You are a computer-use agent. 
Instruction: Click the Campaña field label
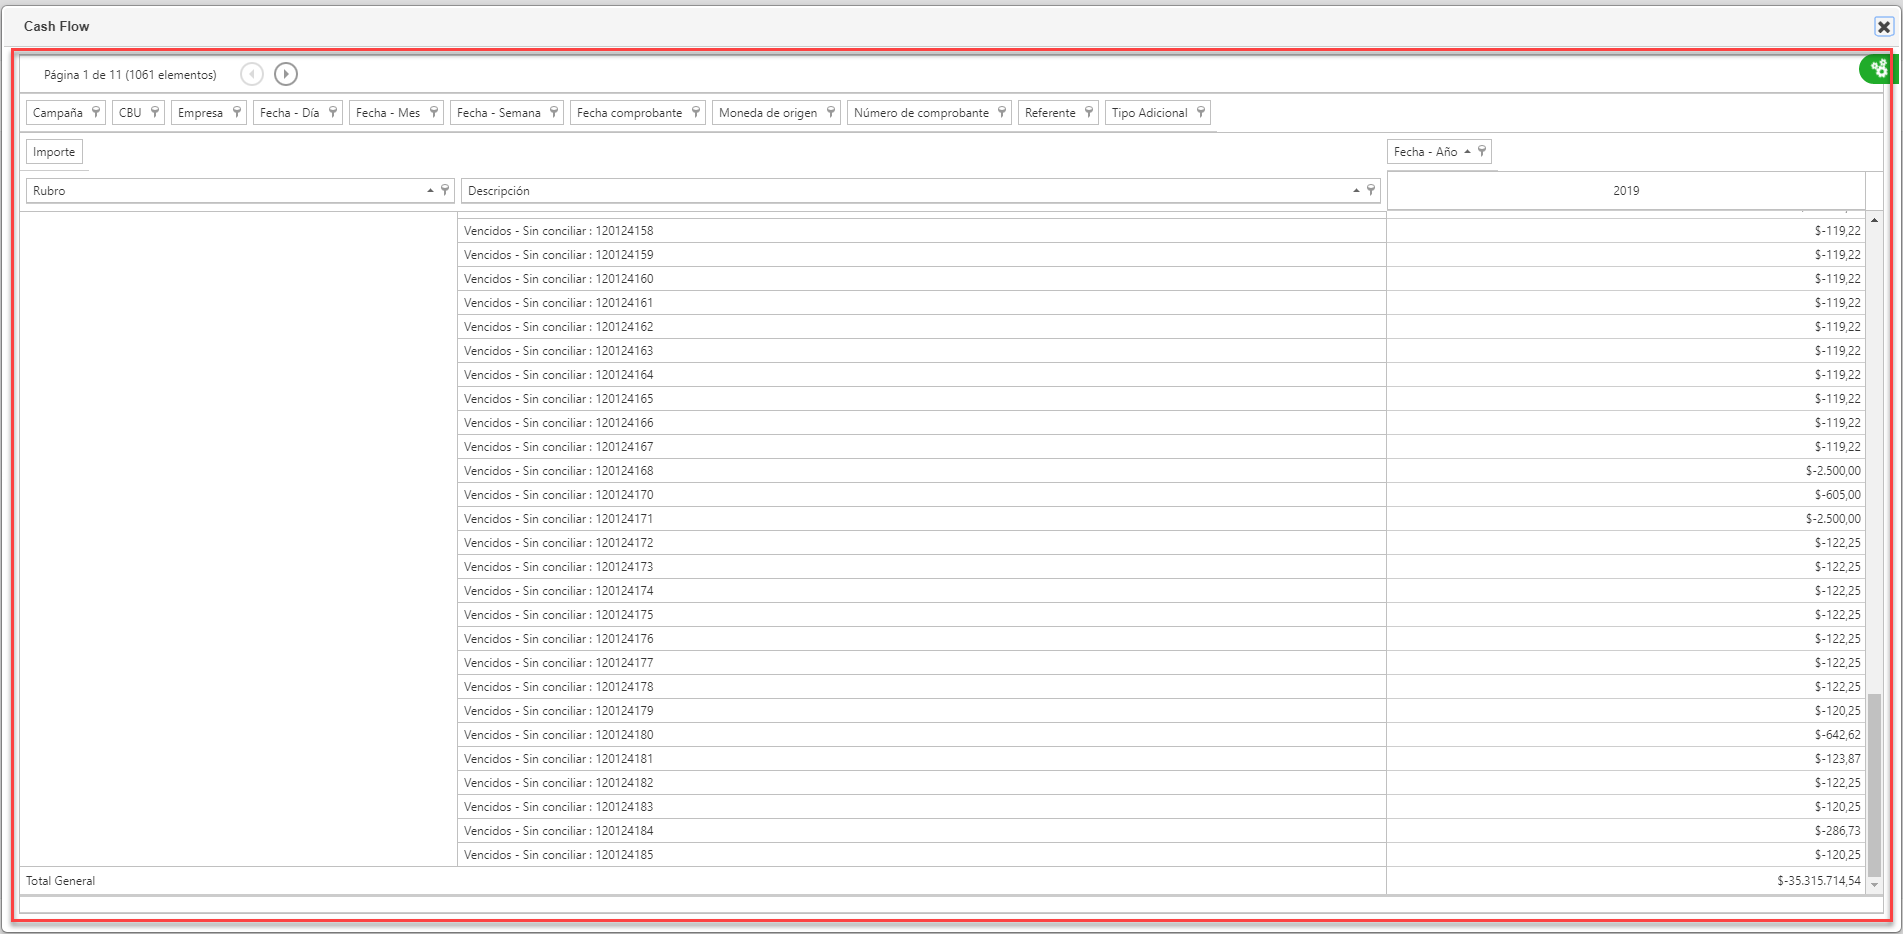tap(58, 113)
